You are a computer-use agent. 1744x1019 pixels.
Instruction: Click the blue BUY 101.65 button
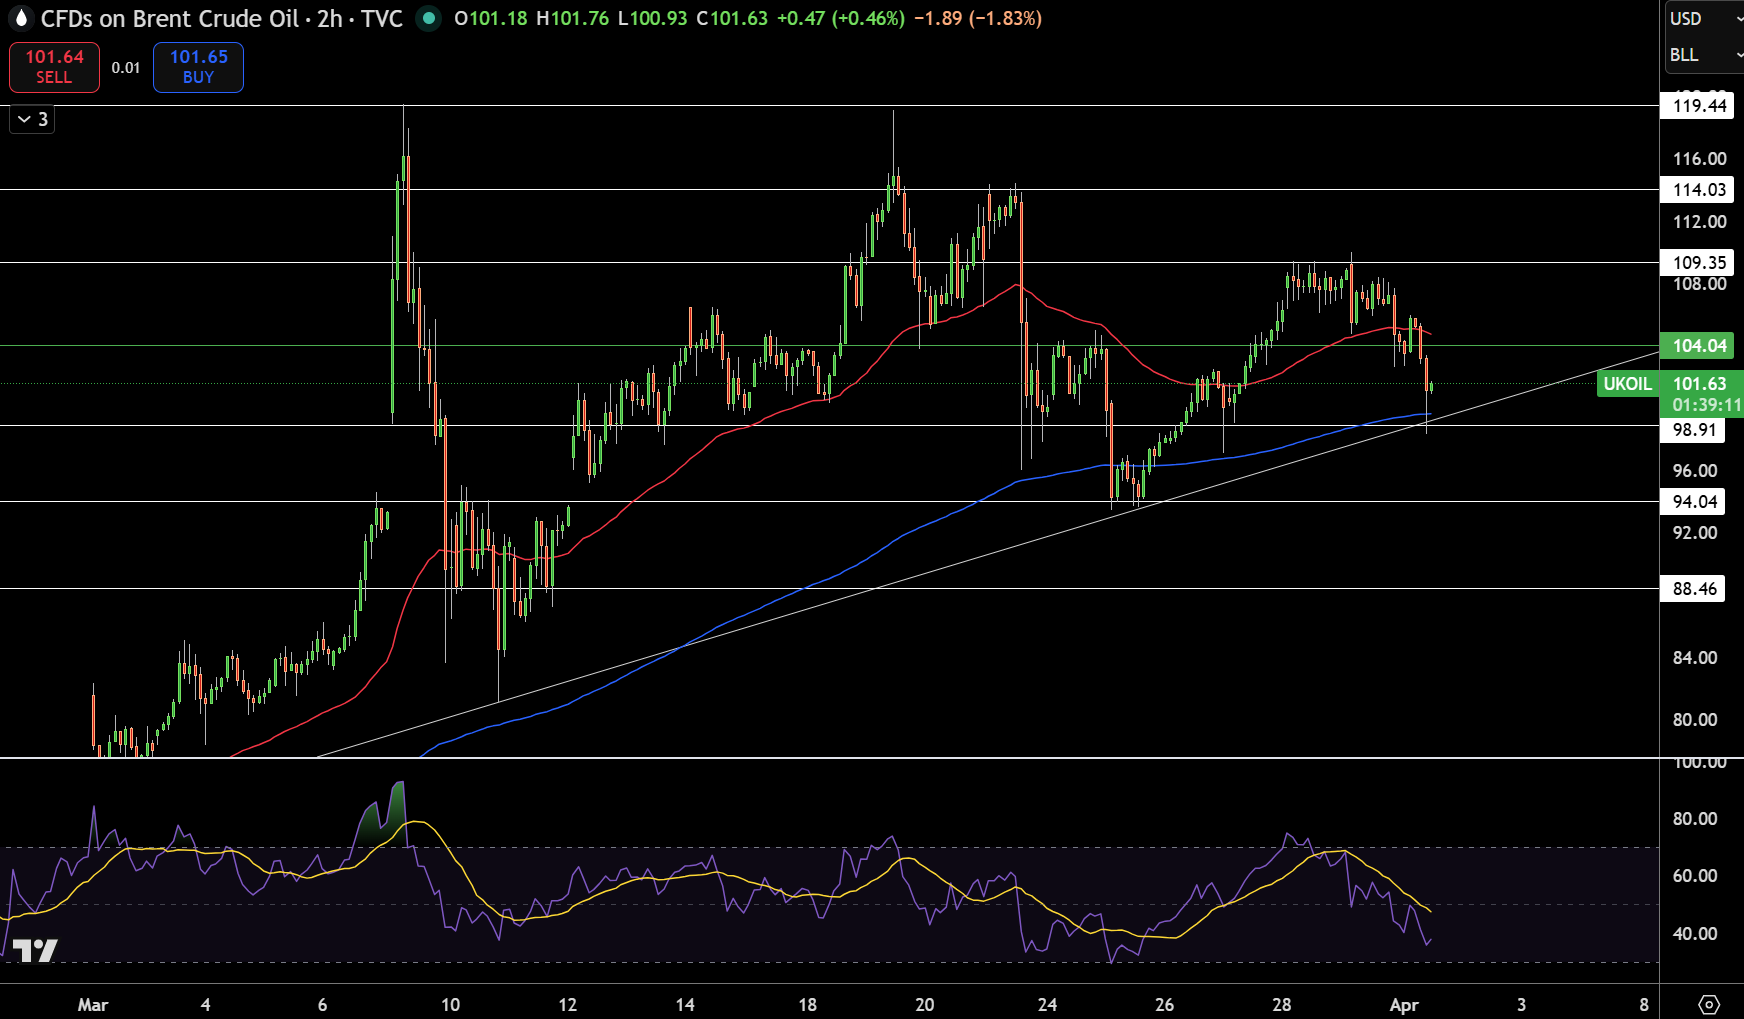[198, 67]
